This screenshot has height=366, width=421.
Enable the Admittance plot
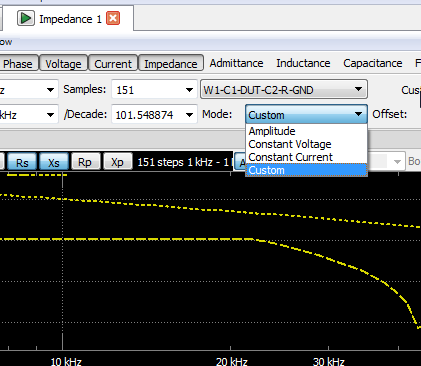236,63
